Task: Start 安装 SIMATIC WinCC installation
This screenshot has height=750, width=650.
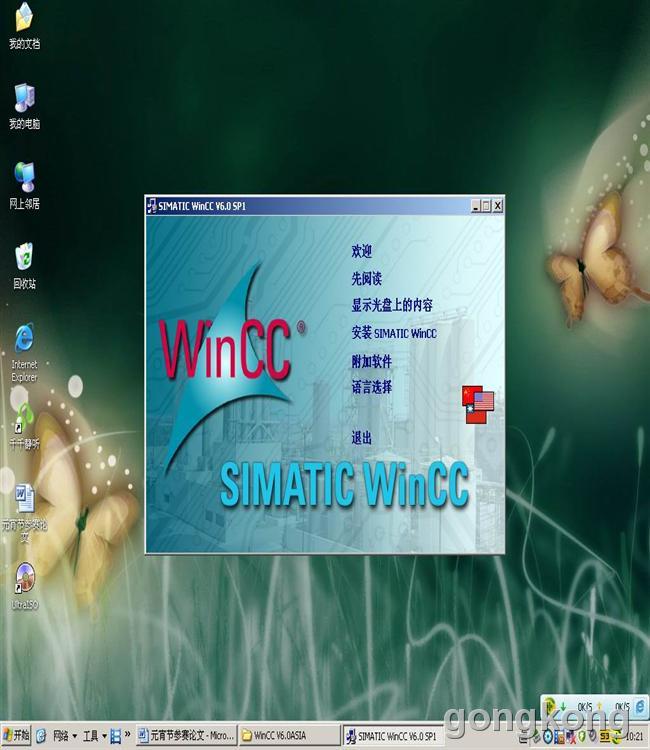Action: point(394,333)
